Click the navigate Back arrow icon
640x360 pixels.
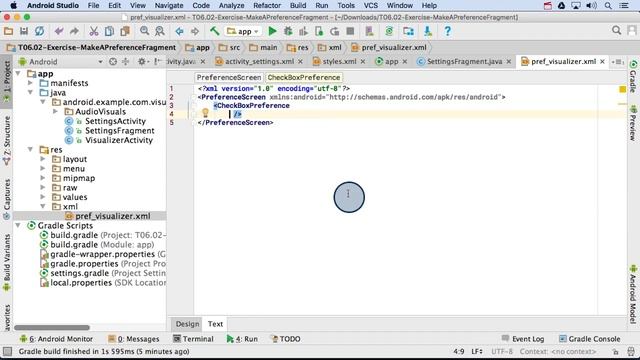coord(179,31)
